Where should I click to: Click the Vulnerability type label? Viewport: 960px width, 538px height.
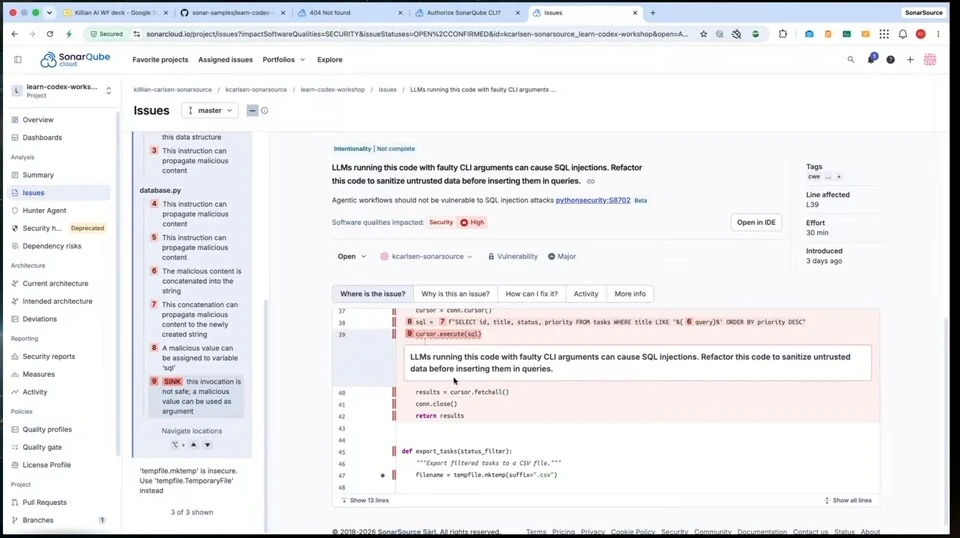pos(512,256)
